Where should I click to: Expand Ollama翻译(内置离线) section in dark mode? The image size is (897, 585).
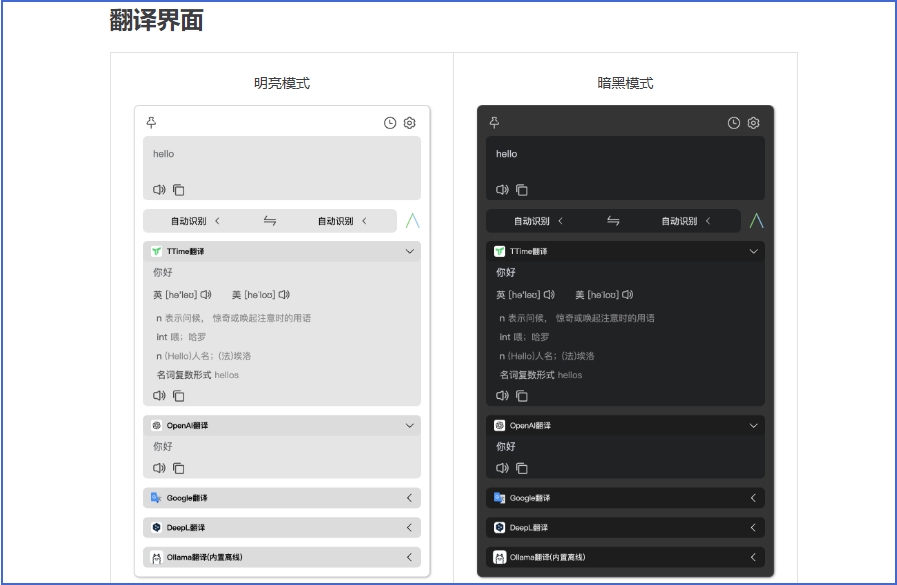tap(753, 557)
